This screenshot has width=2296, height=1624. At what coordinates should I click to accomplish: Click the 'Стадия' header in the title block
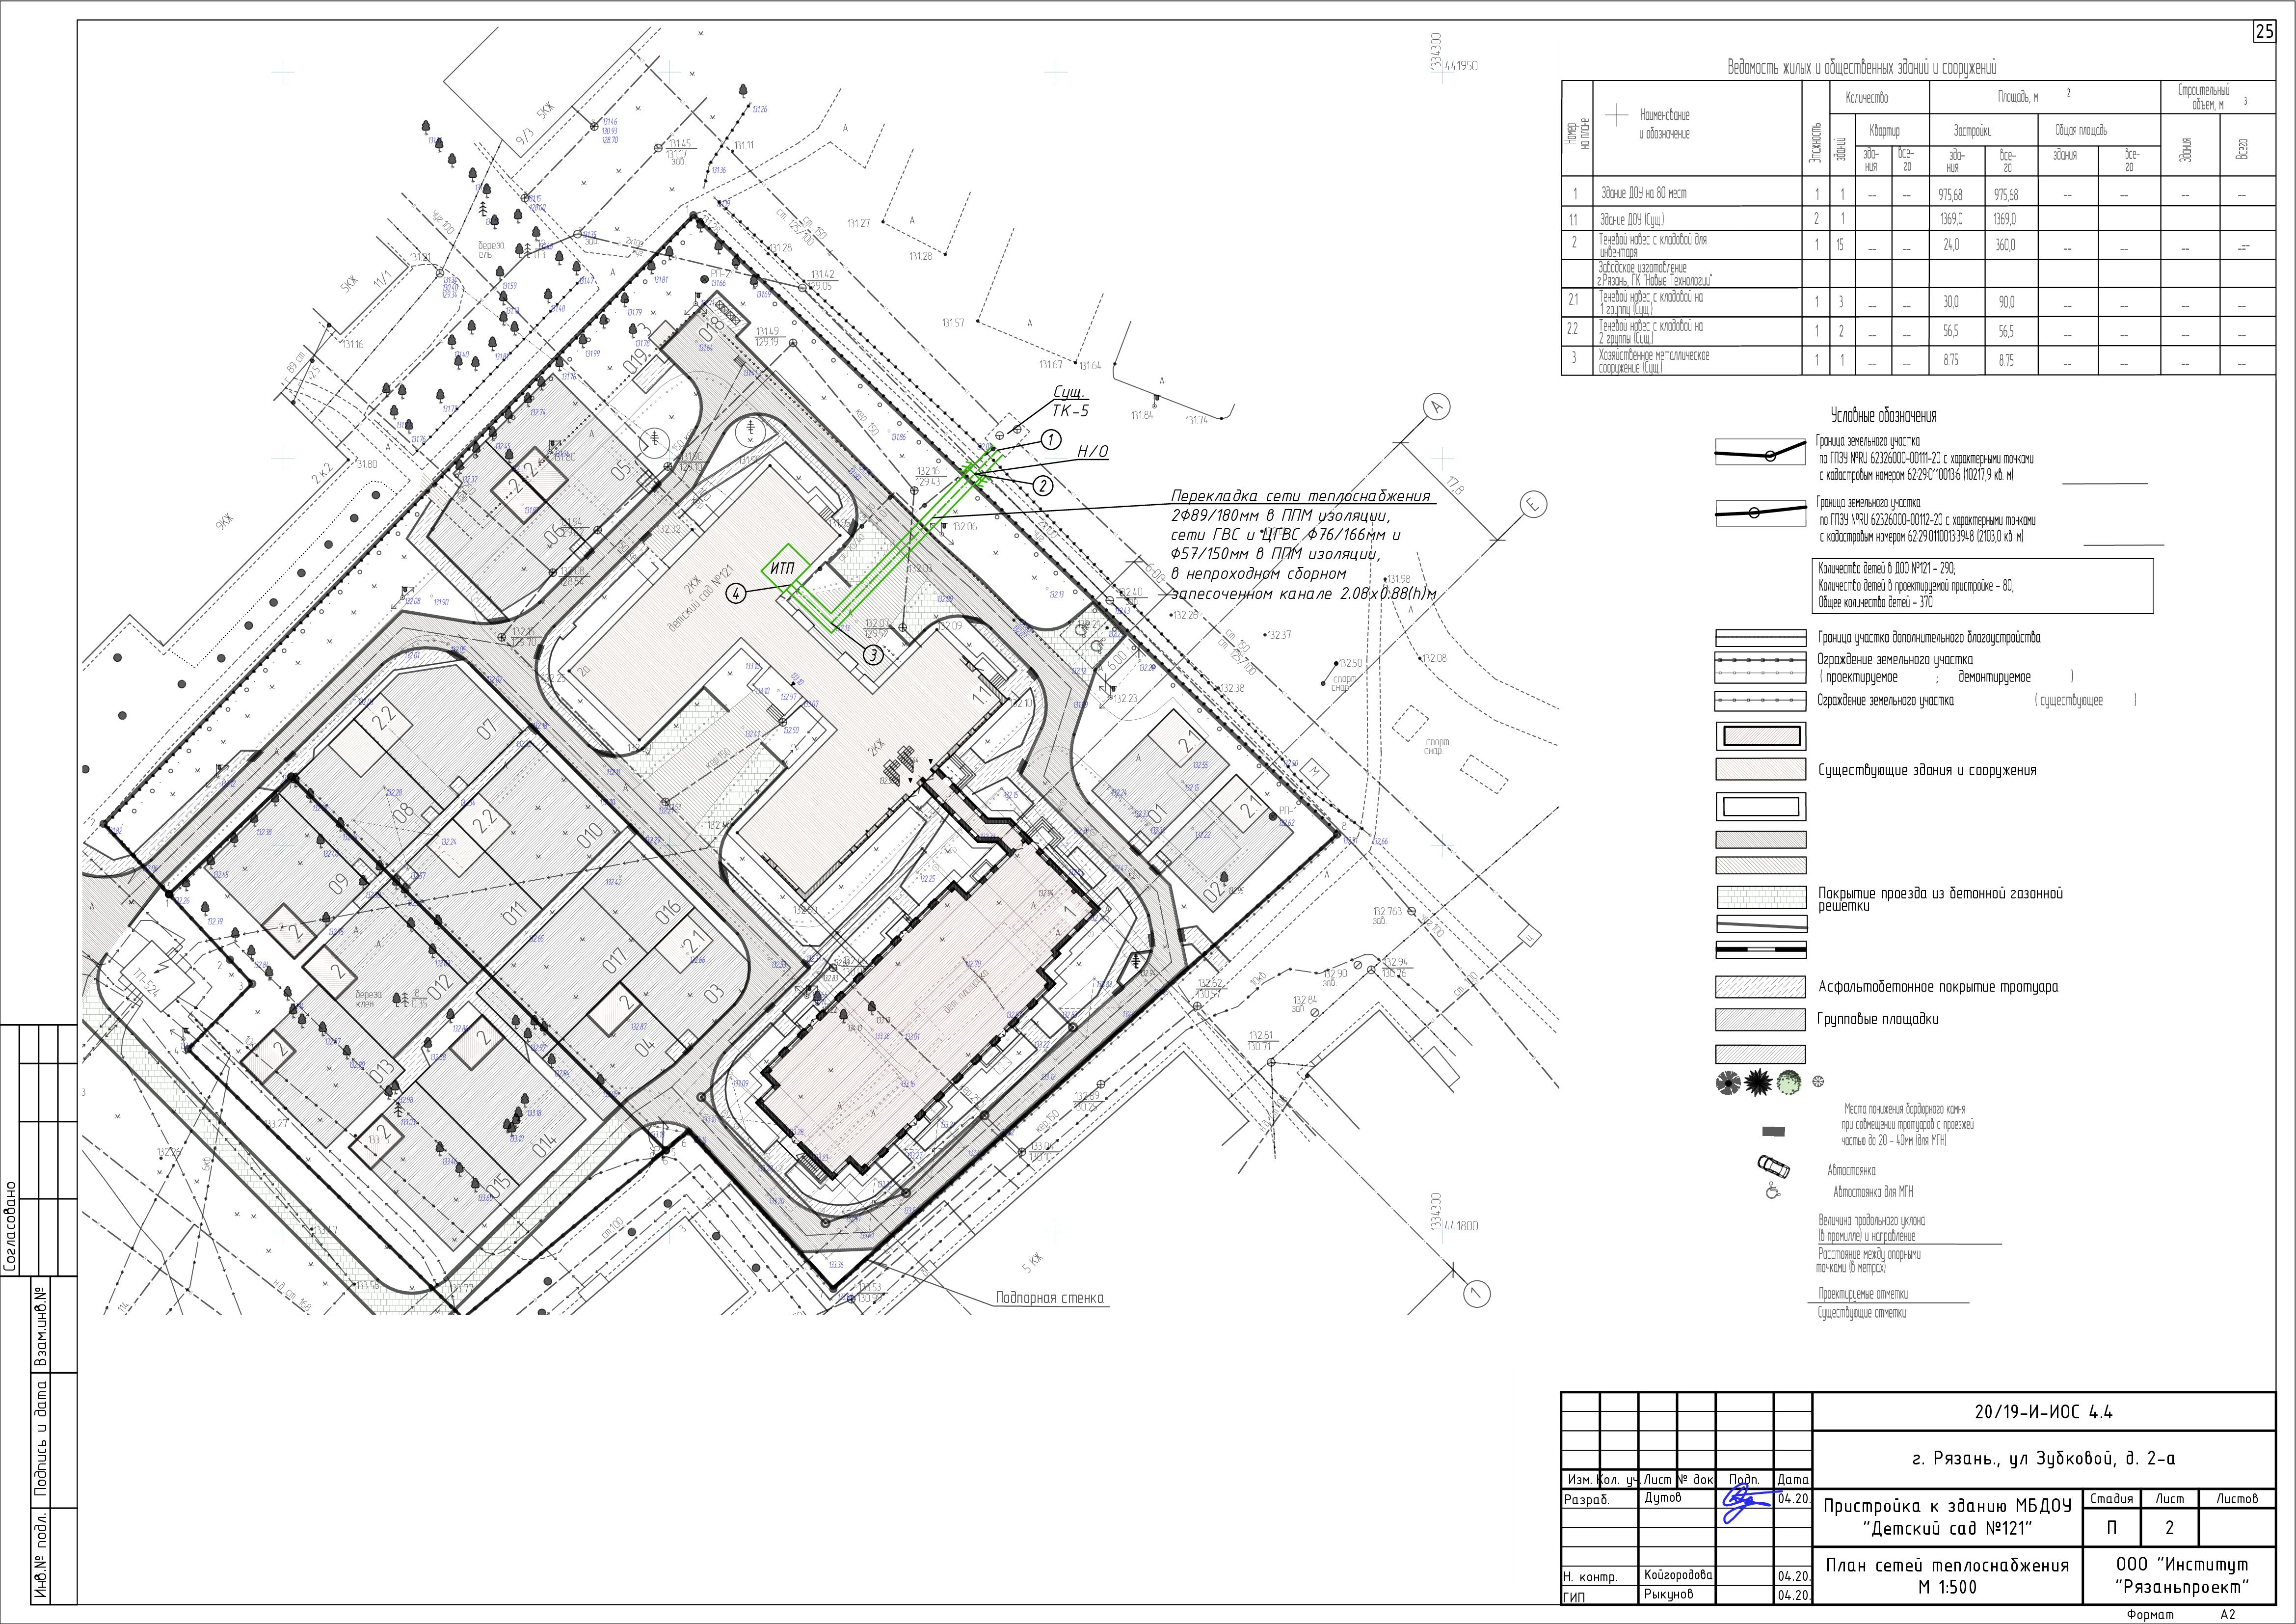click(2111, 1499)
